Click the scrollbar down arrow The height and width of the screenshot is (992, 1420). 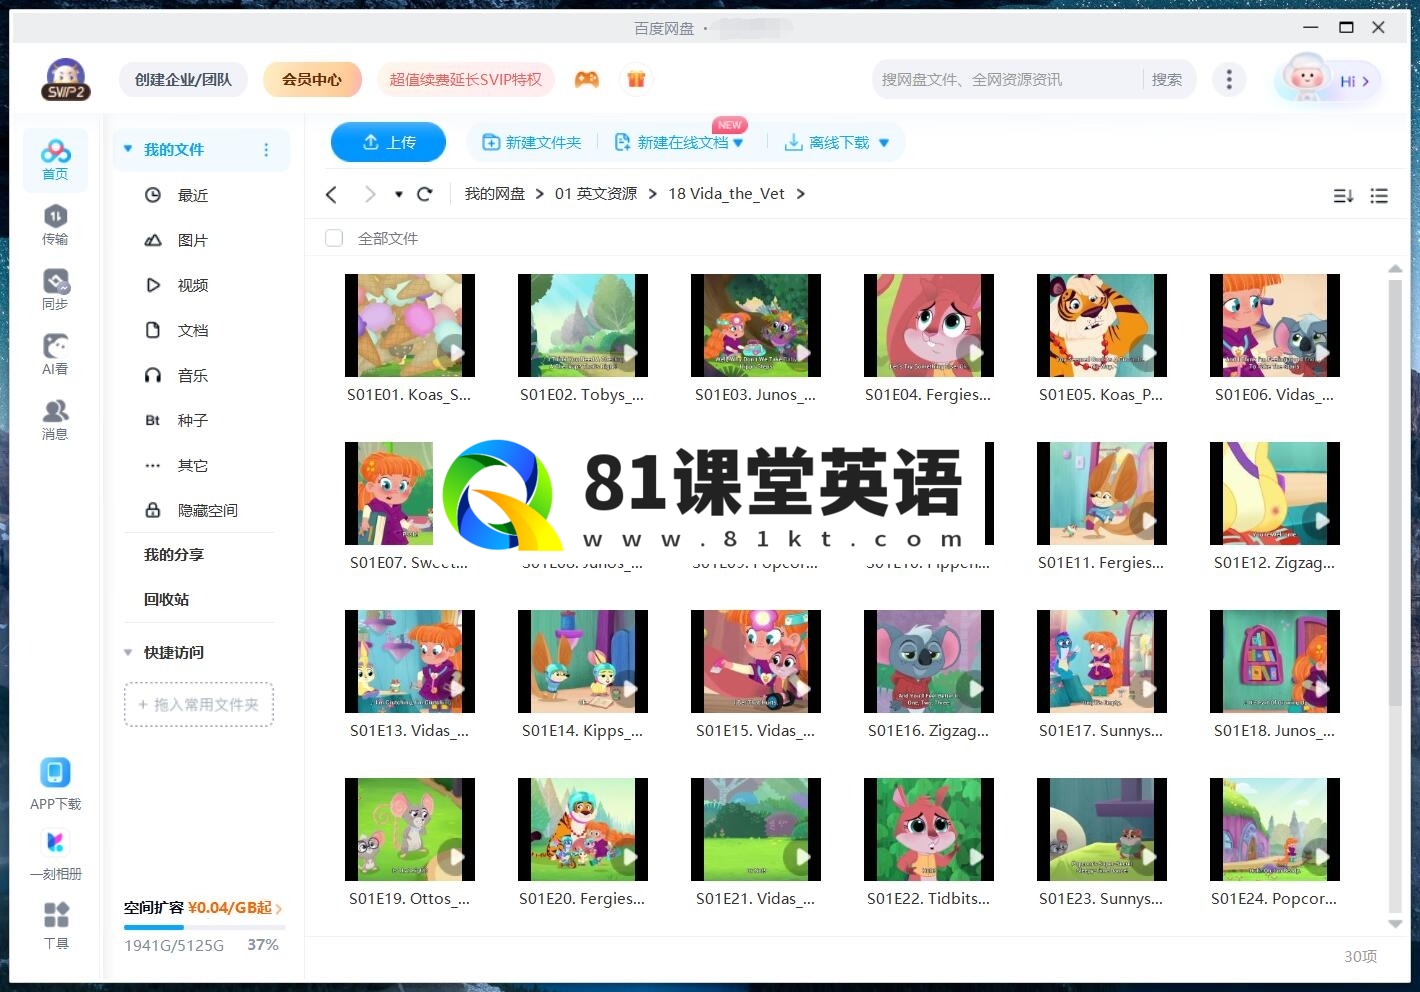pos(1395,923)
